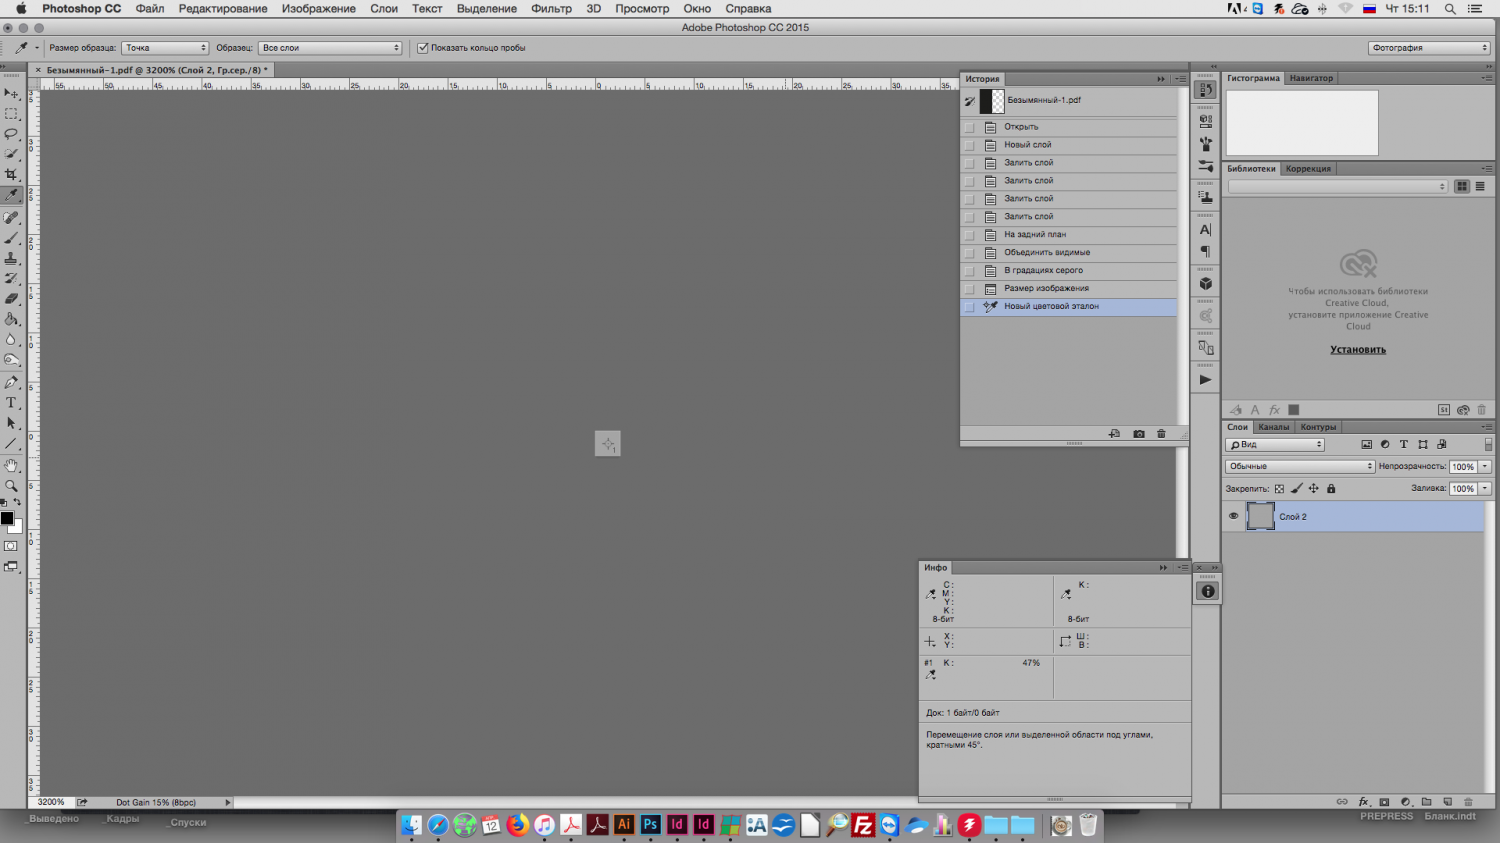The height and width of the screenshot is (843, 1500).
Task: Toggle lock position
Action: [x=1314, y=489]
